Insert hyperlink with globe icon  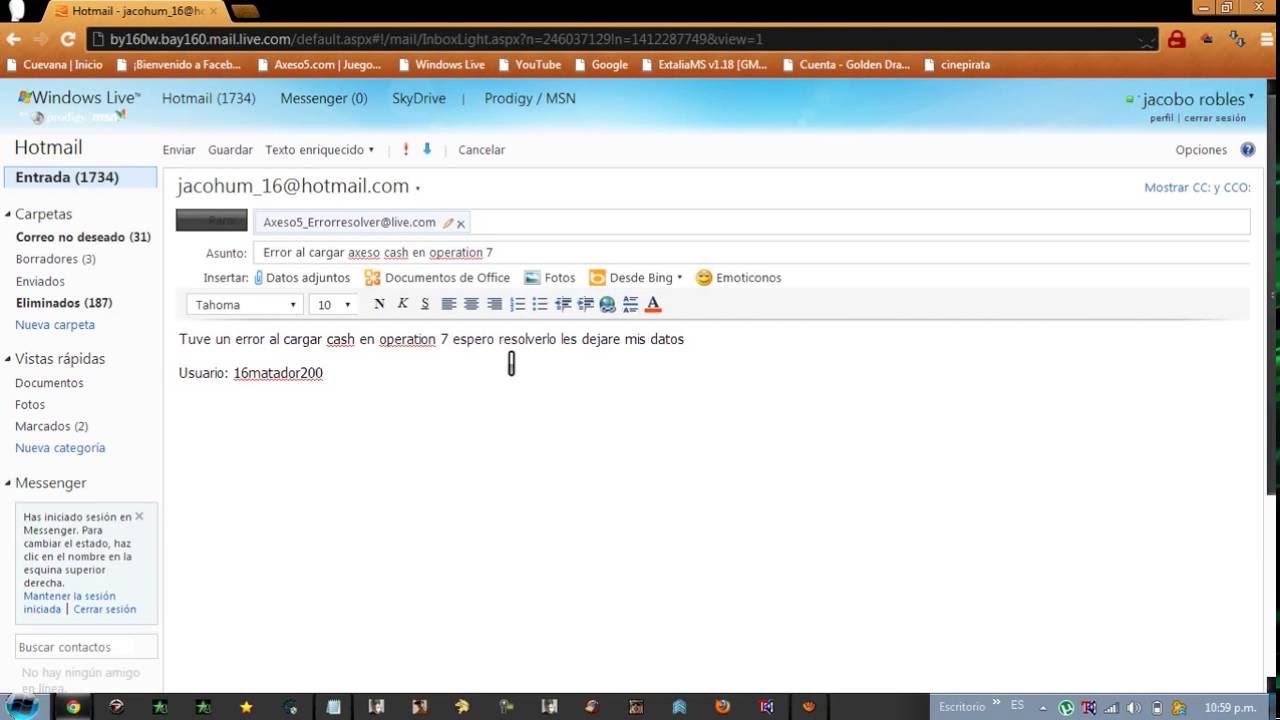[607, 304]
